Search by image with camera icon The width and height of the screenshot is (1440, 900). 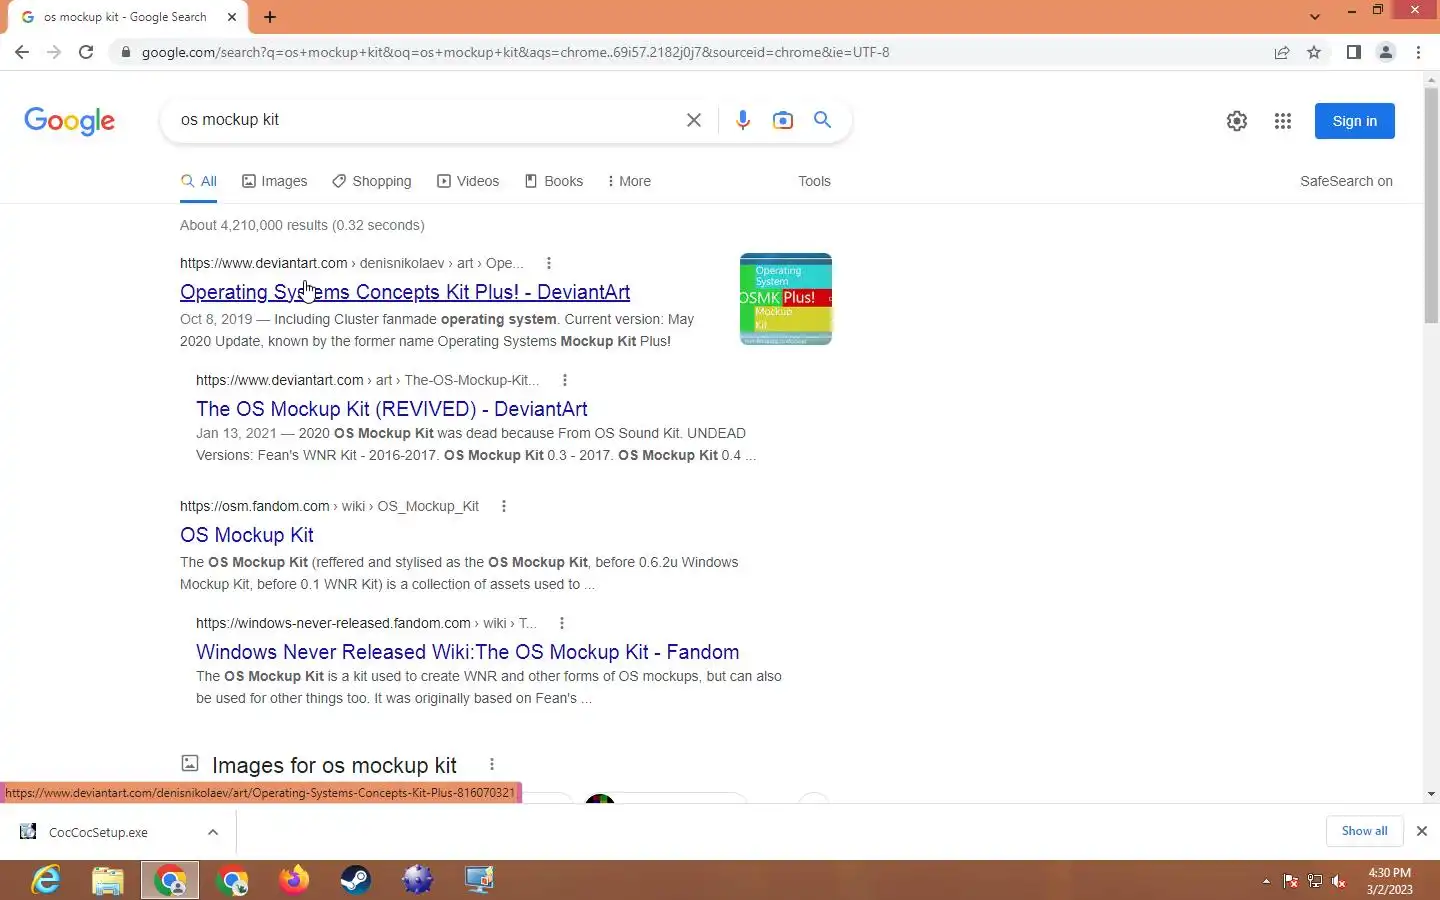783,120
